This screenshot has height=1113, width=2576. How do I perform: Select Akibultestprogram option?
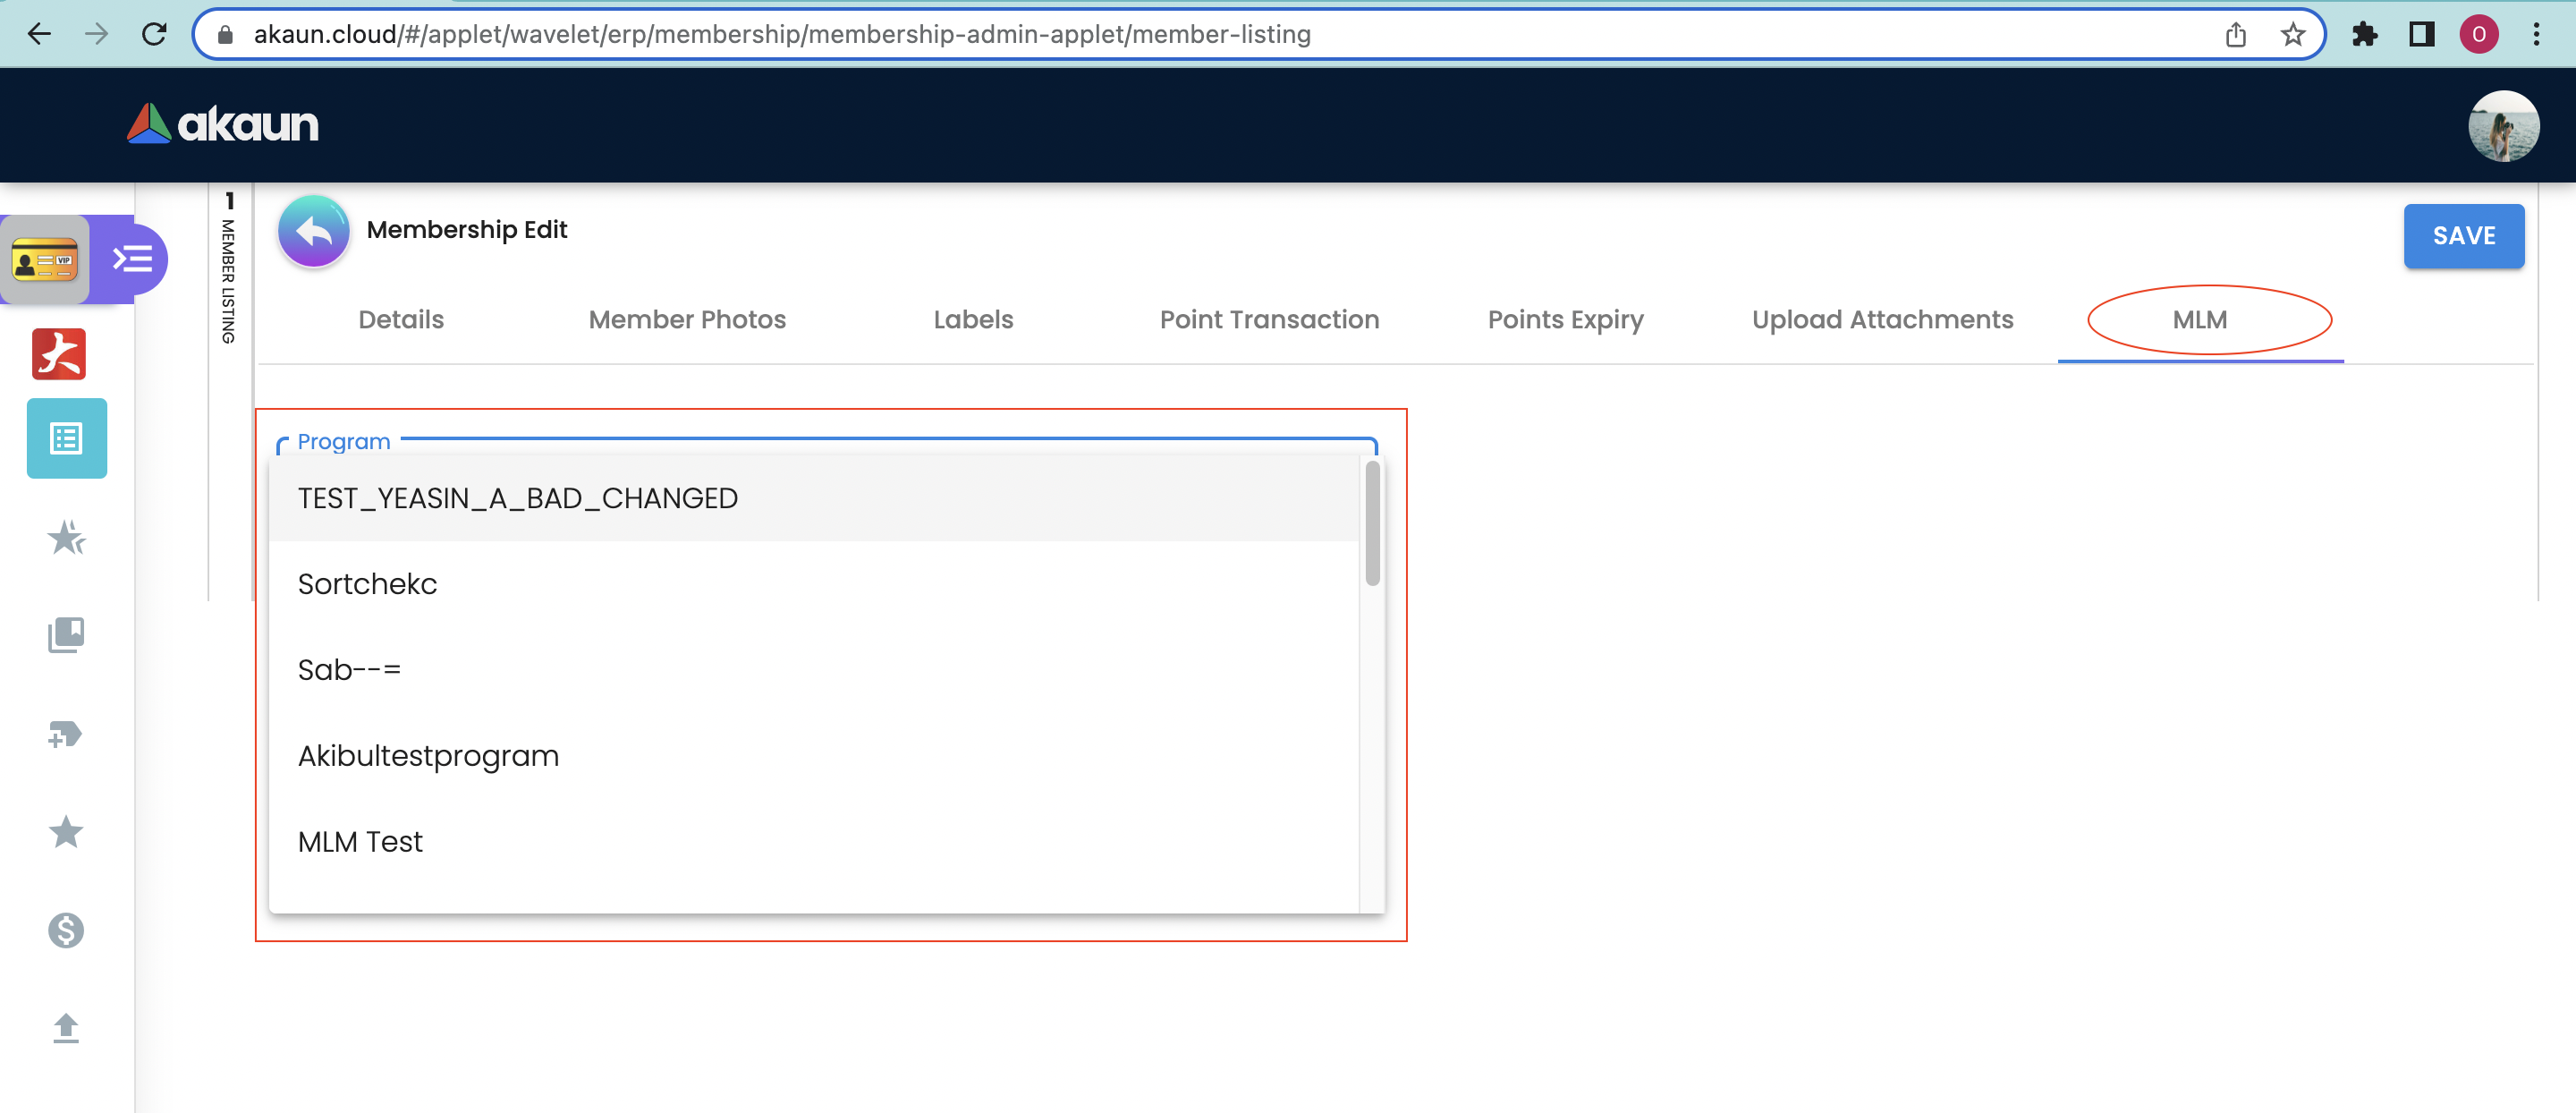[428, 756]
